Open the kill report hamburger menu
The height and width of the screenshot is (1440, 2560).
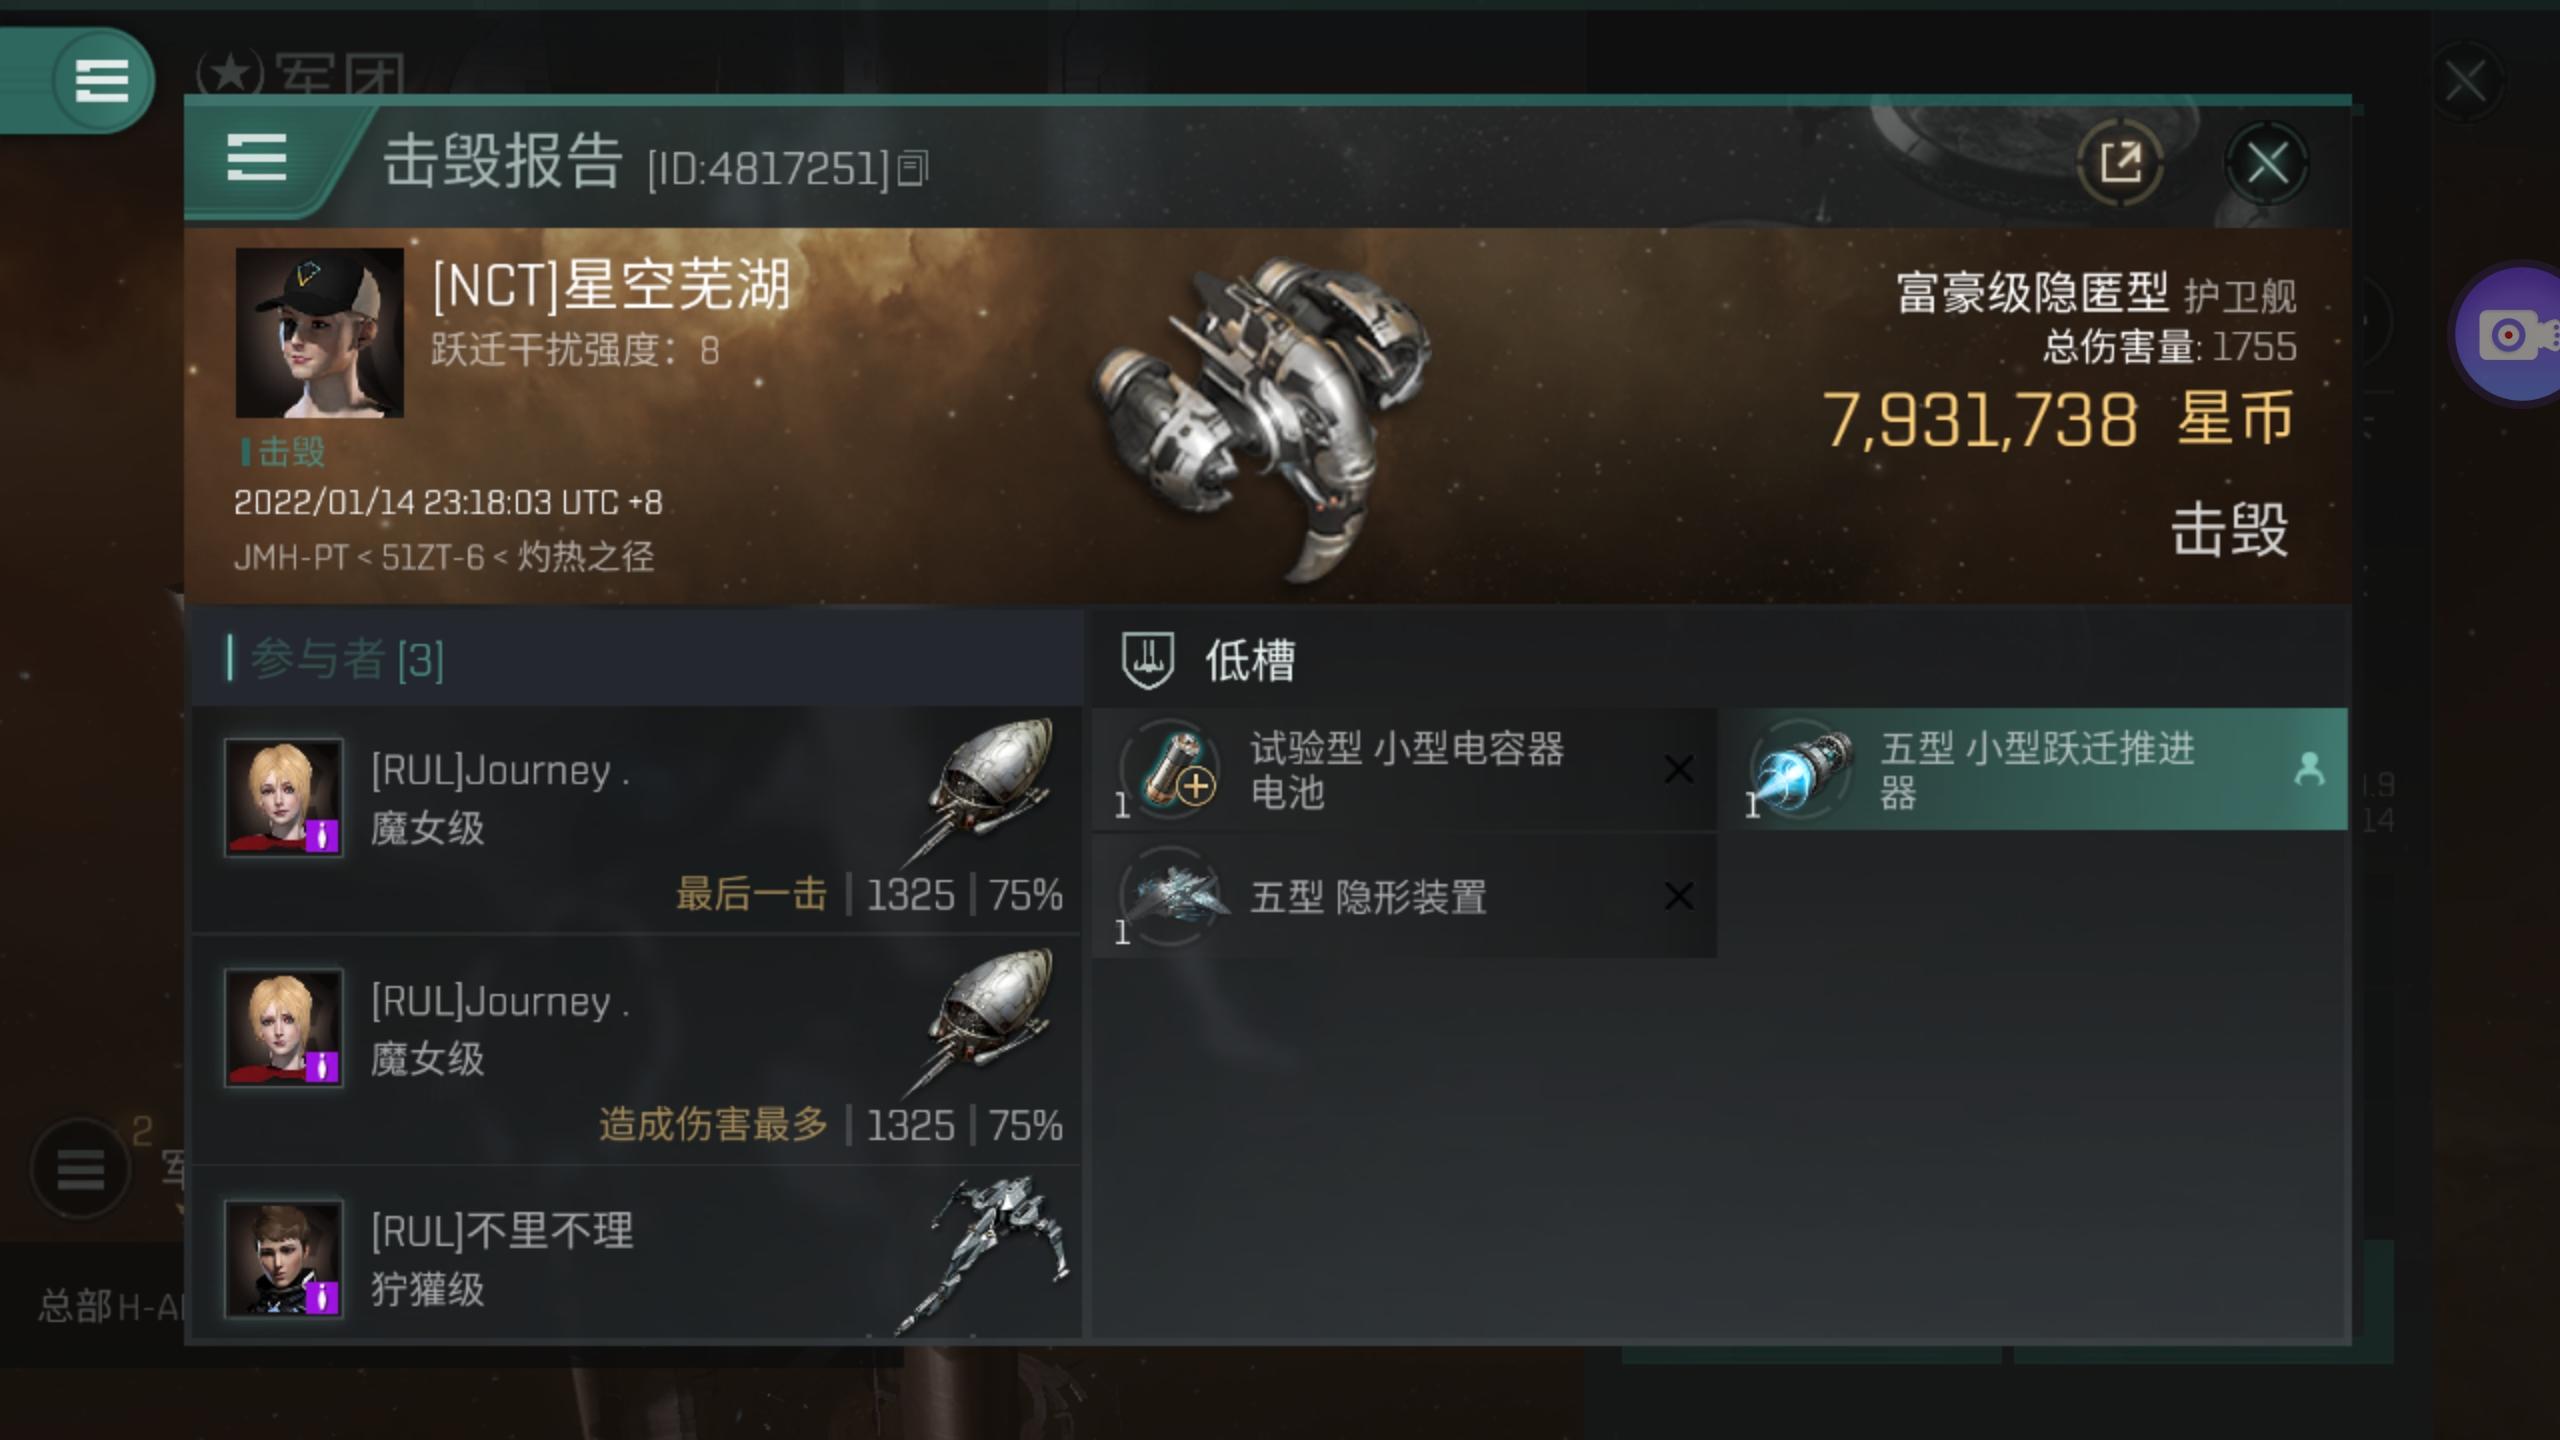(257, 159)
